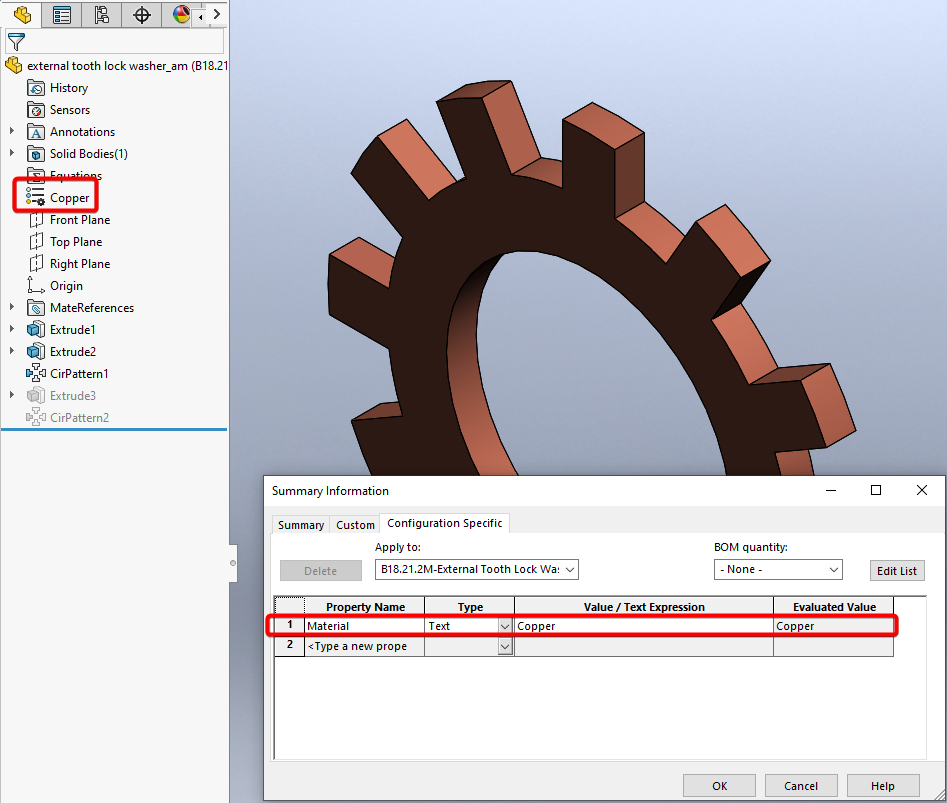The height and width of the screenshot is (803, 947).
Task: Select row 1 header in properties table
Action: click(290, 625)
